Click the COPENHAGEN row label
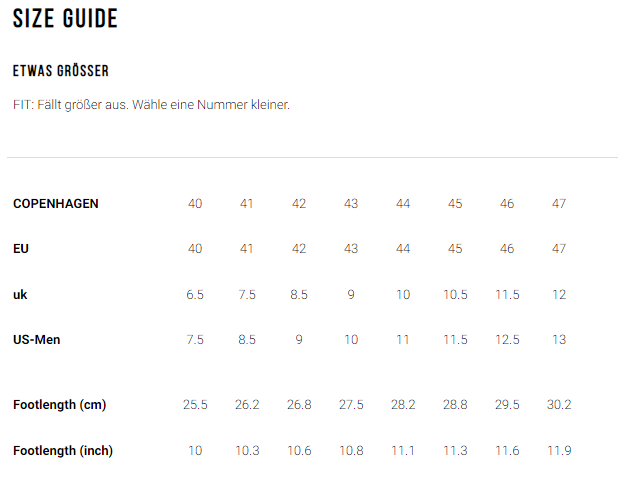The width and height of the screenshot is (625, 480). pyautogui.click(x=56, y=204)
